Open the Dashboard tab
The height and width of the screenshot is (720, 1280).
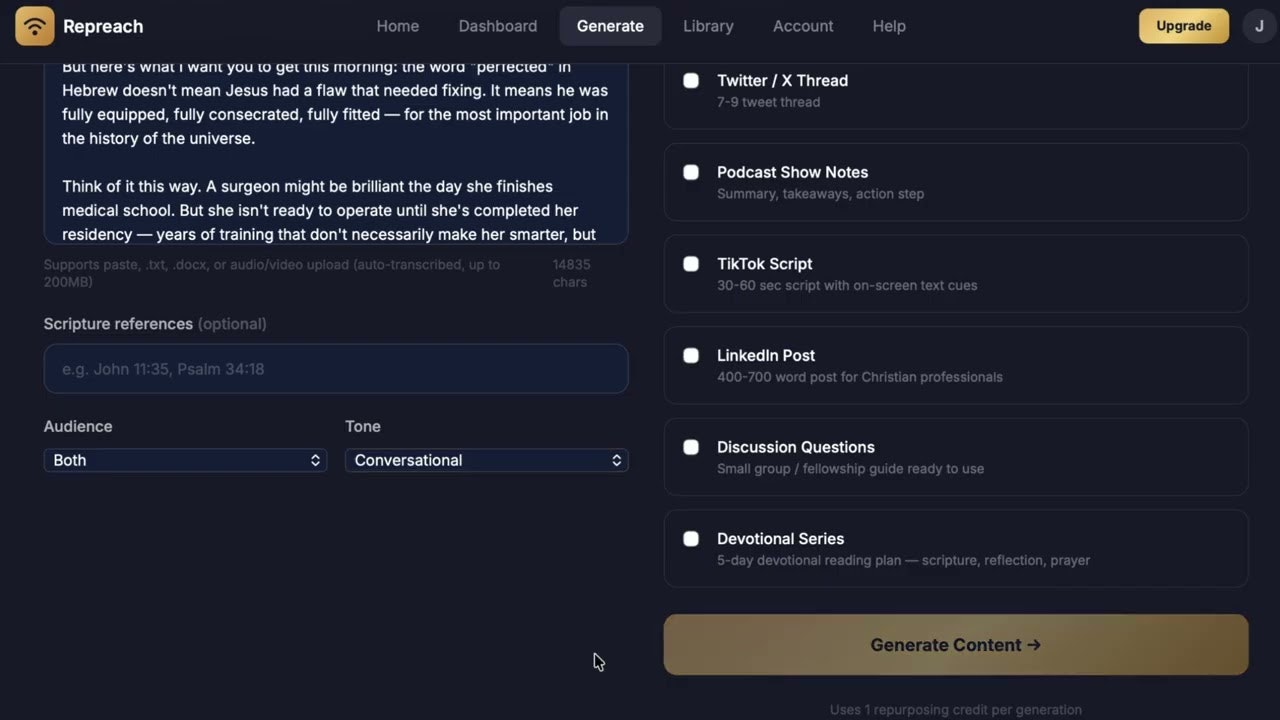pos(498,26)
